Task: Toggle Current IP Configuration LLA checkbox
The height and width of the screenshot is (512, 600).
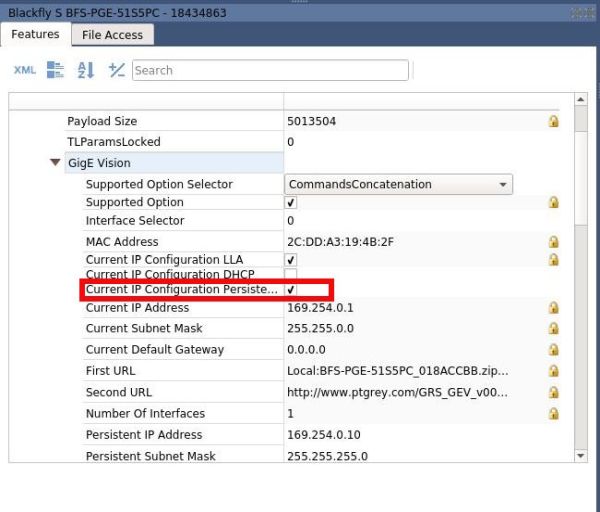Action: coord(291,259)
